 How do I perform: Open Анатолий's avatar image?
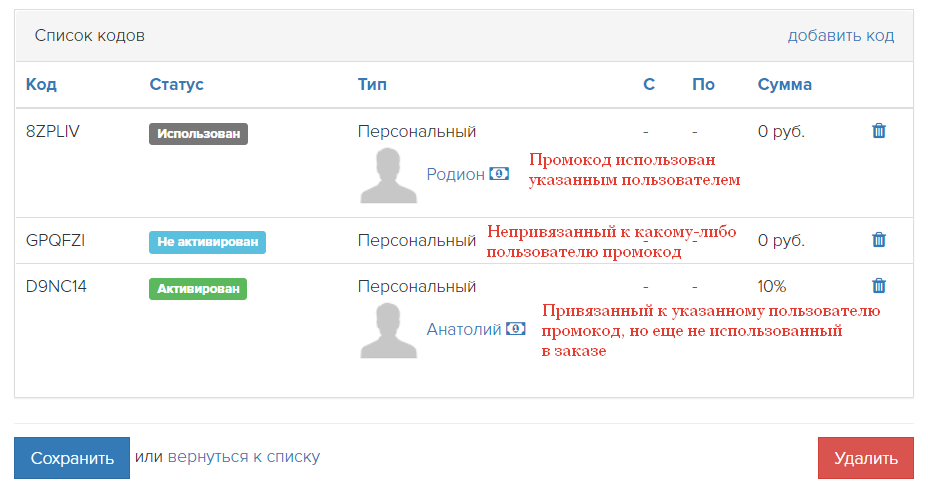[388, 331]
